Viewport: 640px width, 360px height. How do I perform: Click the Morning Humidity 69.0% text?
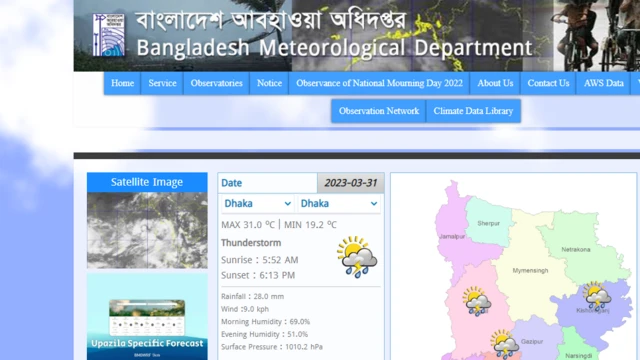(265, 322)
